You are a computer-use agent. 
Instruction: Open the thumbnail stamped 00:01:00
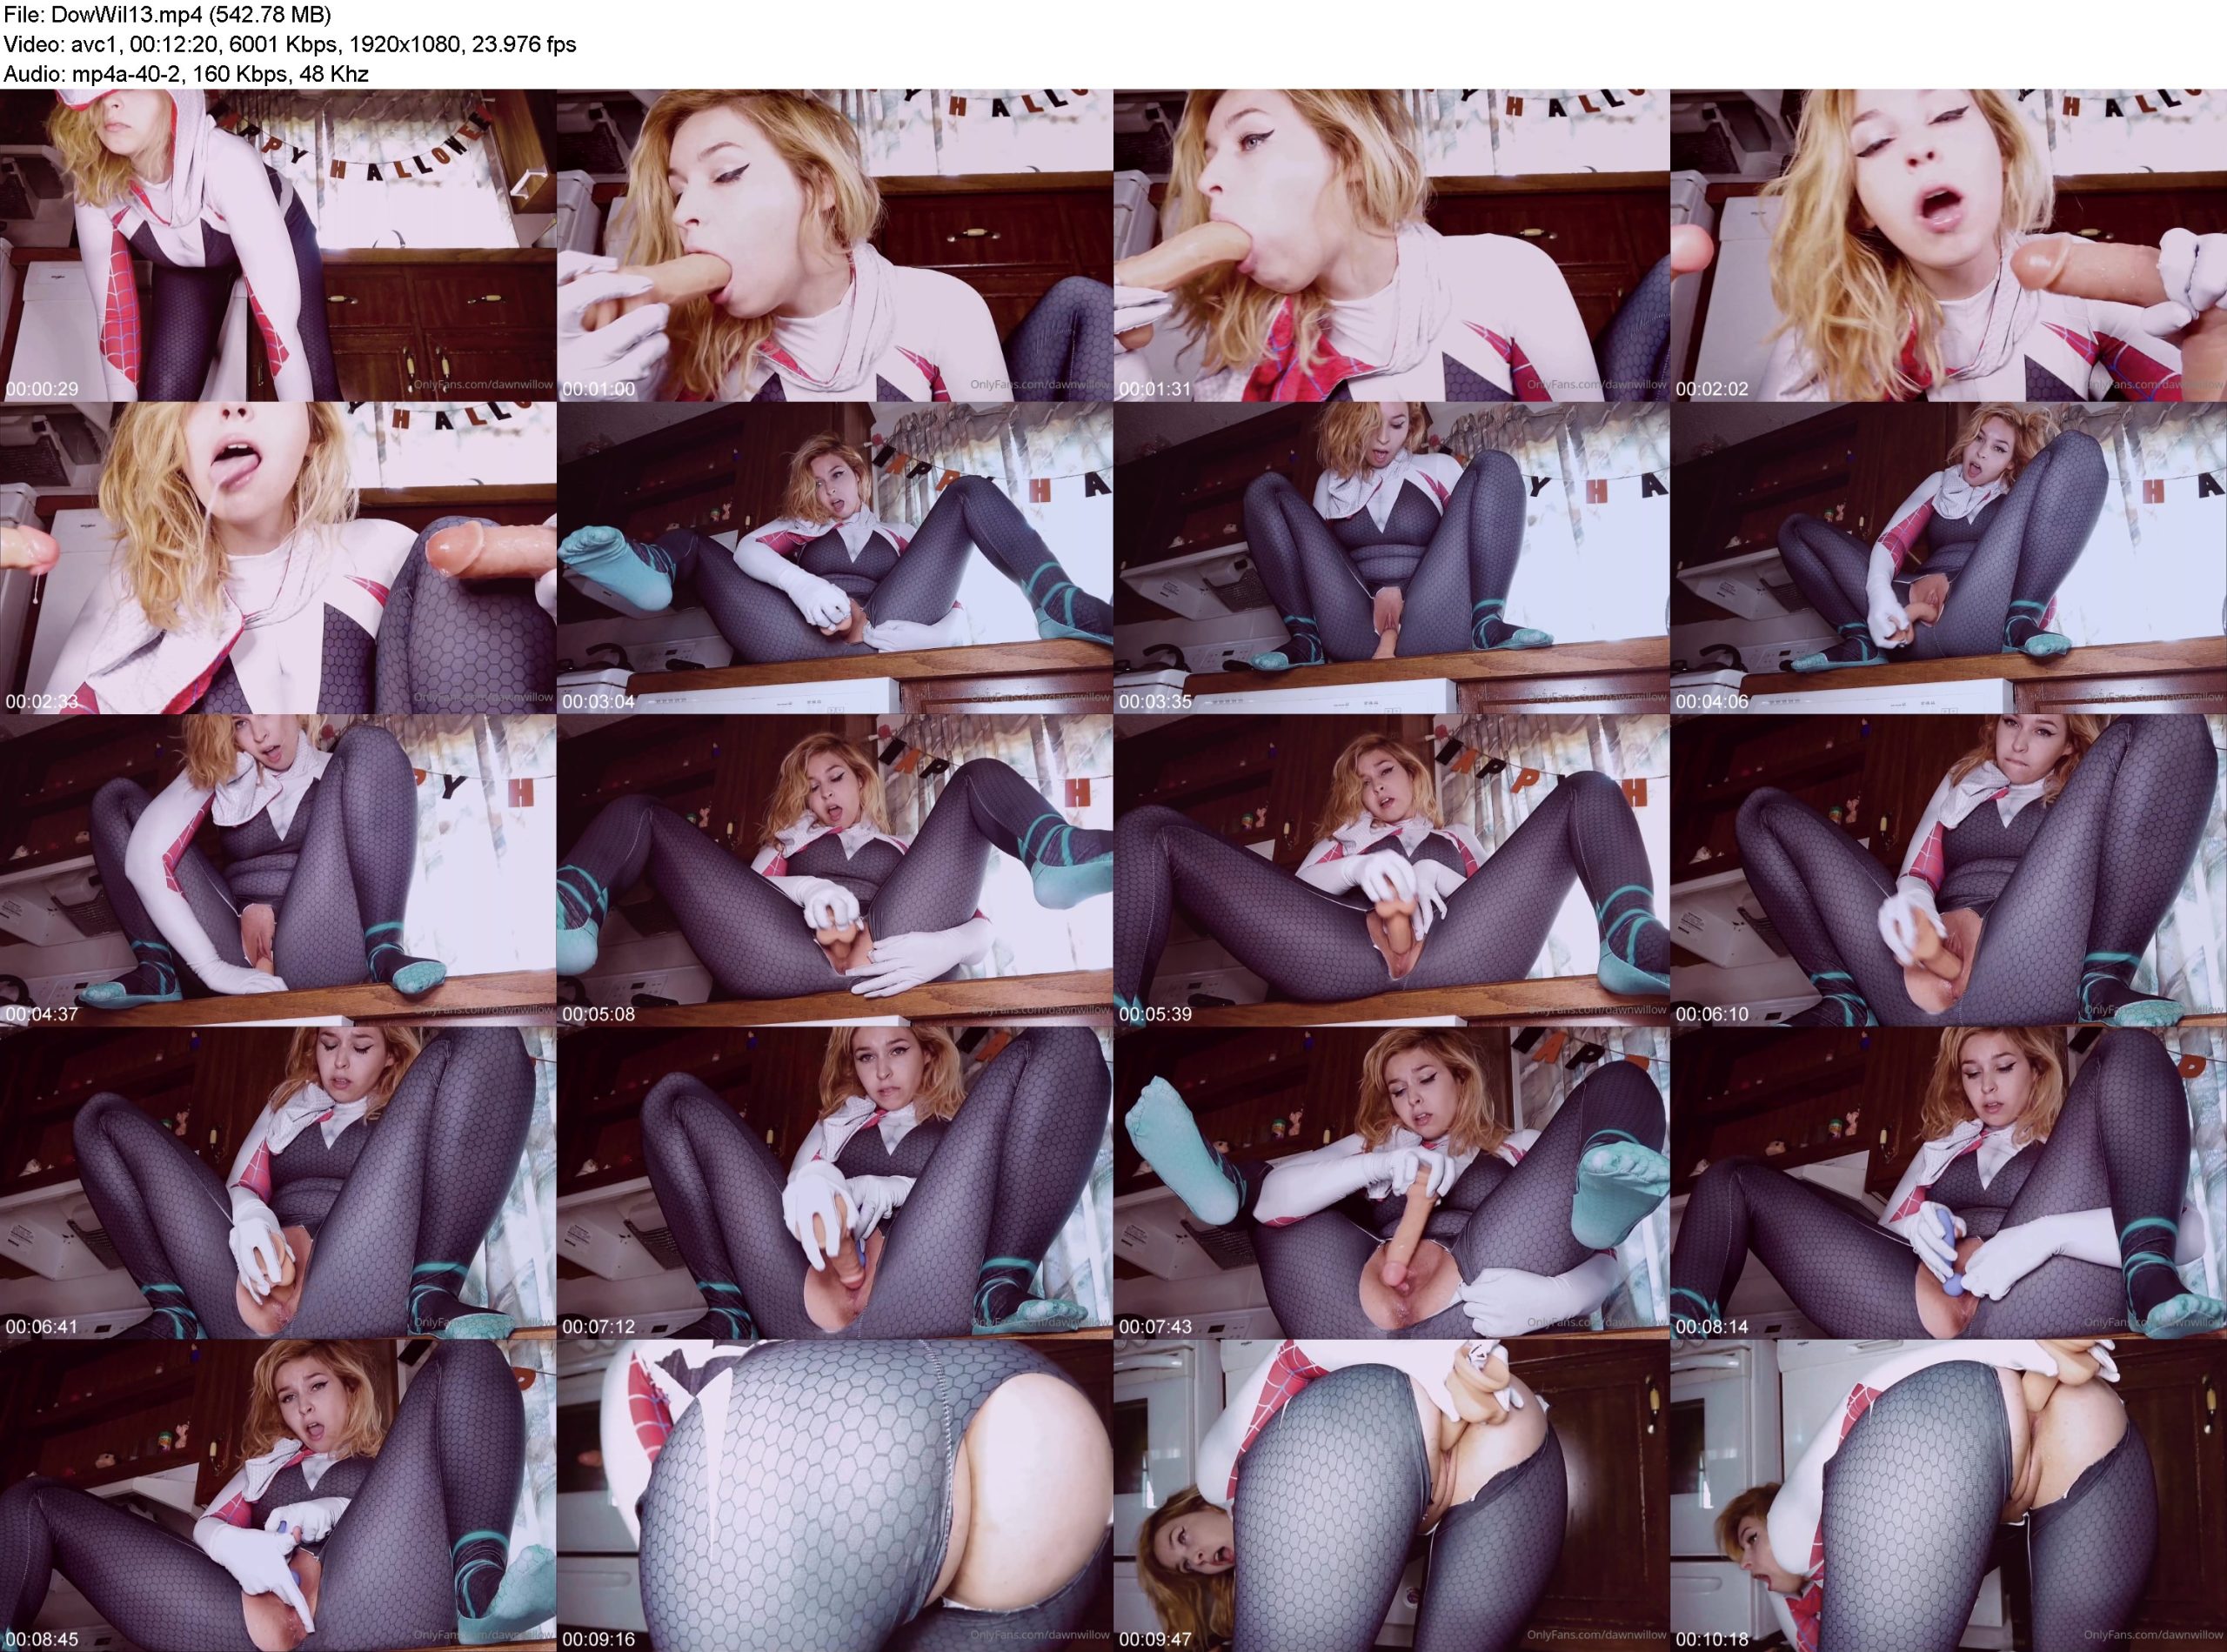point(835,246)
